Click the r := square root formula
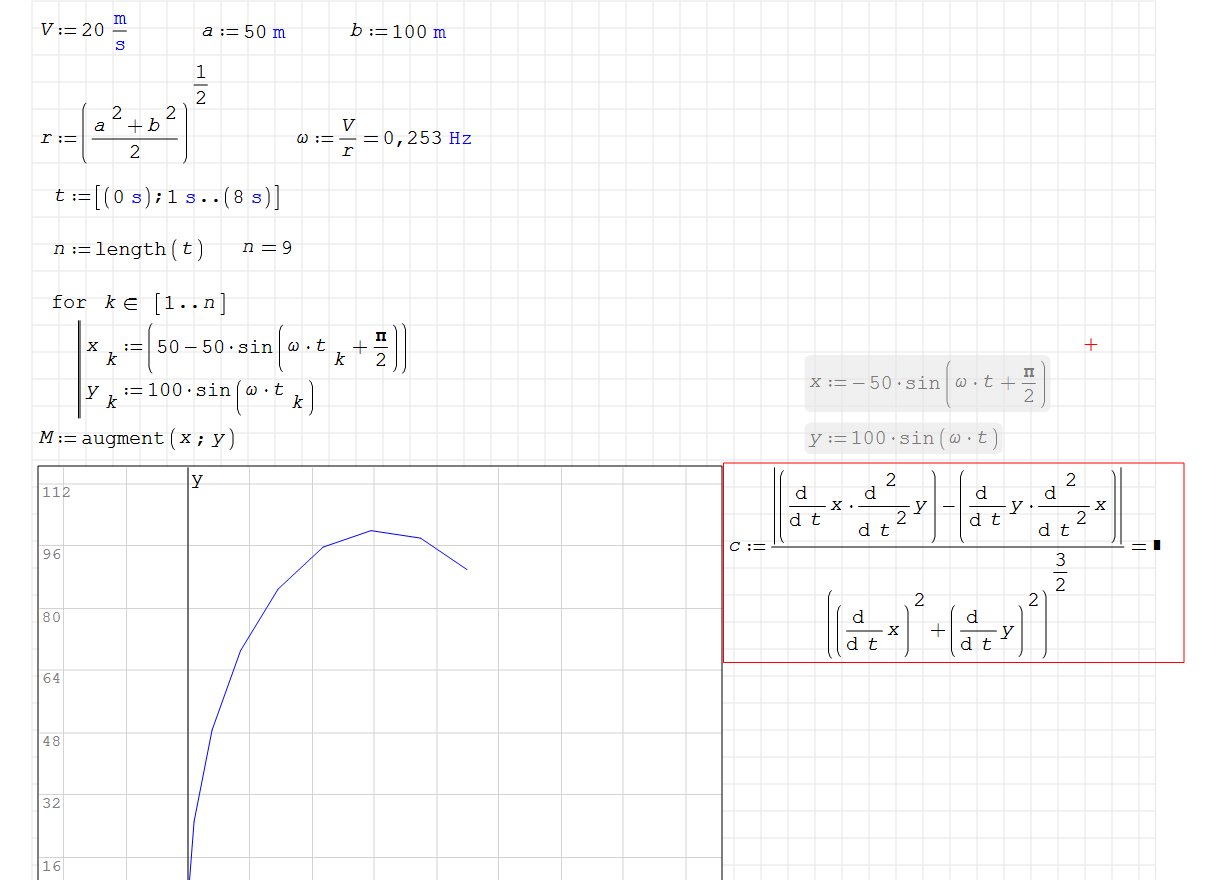 pos(125,128)
